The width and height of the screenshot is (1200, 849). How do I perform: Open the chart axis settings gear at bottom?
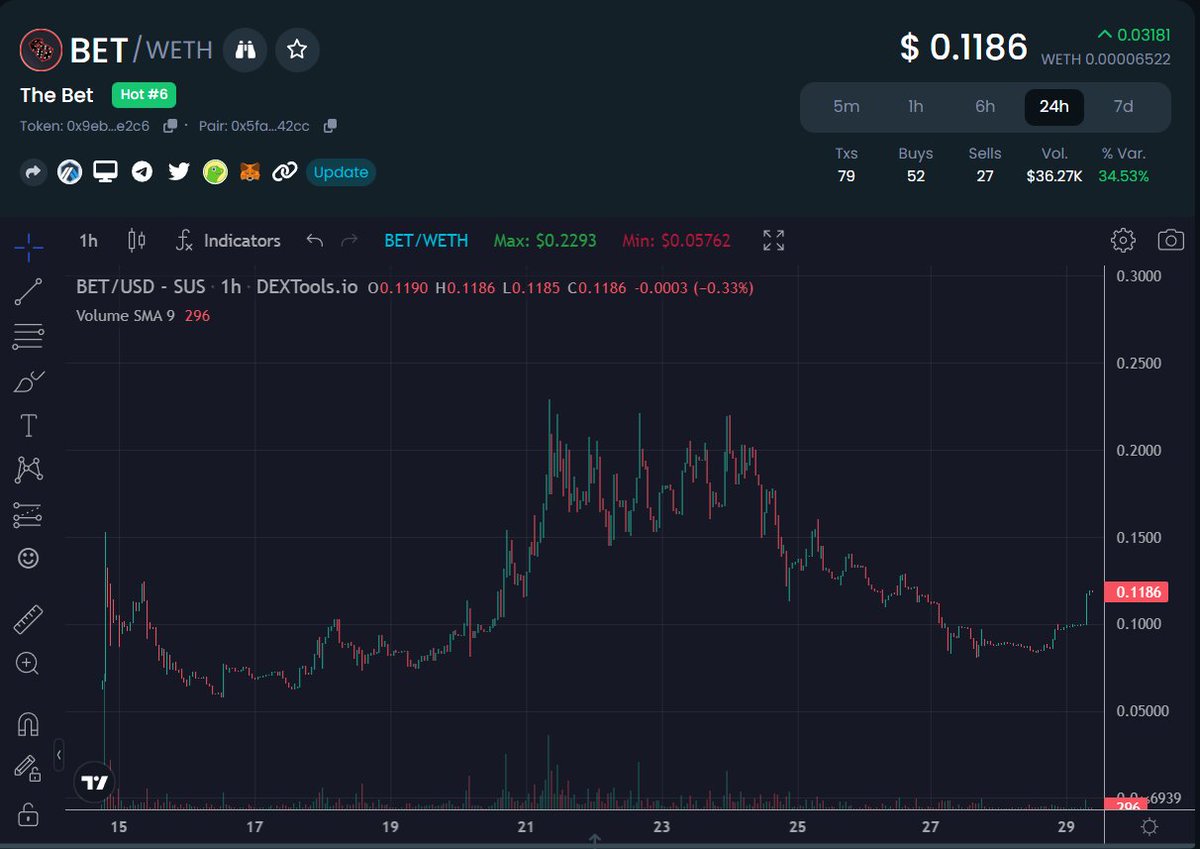(x=1149, y=827)
